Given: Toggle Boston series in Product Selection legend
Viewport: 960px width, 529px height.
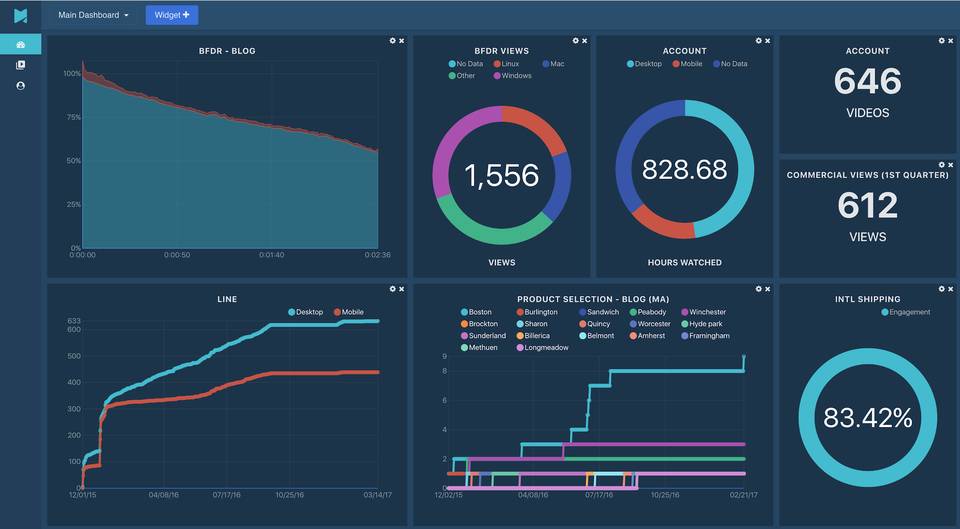Looking at the screenshot, I should 476,312.
